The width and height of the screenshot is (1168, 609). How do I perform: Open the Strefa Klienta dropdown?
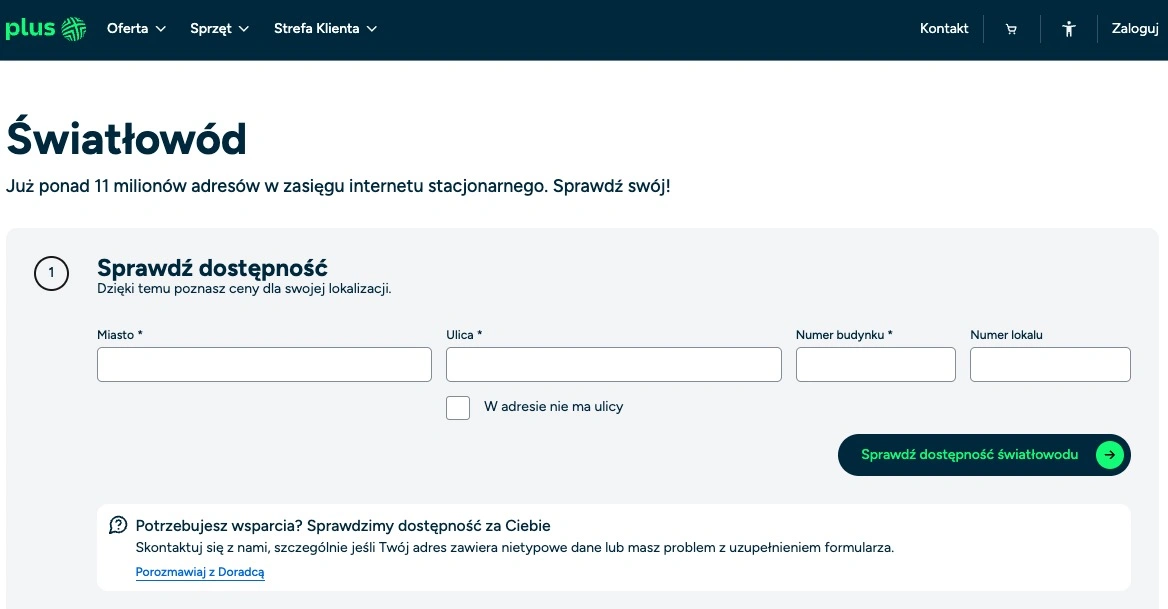(x=325, y=29)
